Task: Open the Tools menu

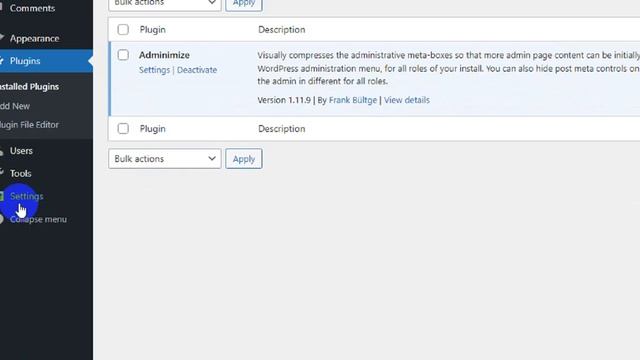Action: [x=20, y=173]
